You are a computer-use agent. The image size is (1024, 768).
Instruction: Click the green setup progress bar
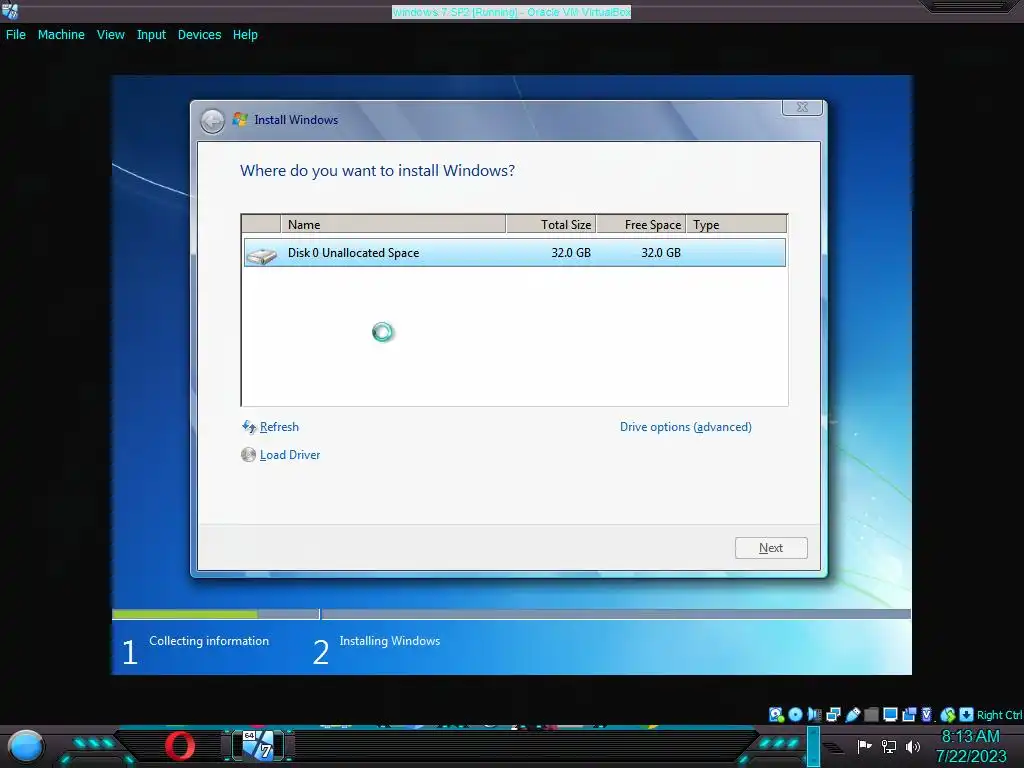point(185,615)
